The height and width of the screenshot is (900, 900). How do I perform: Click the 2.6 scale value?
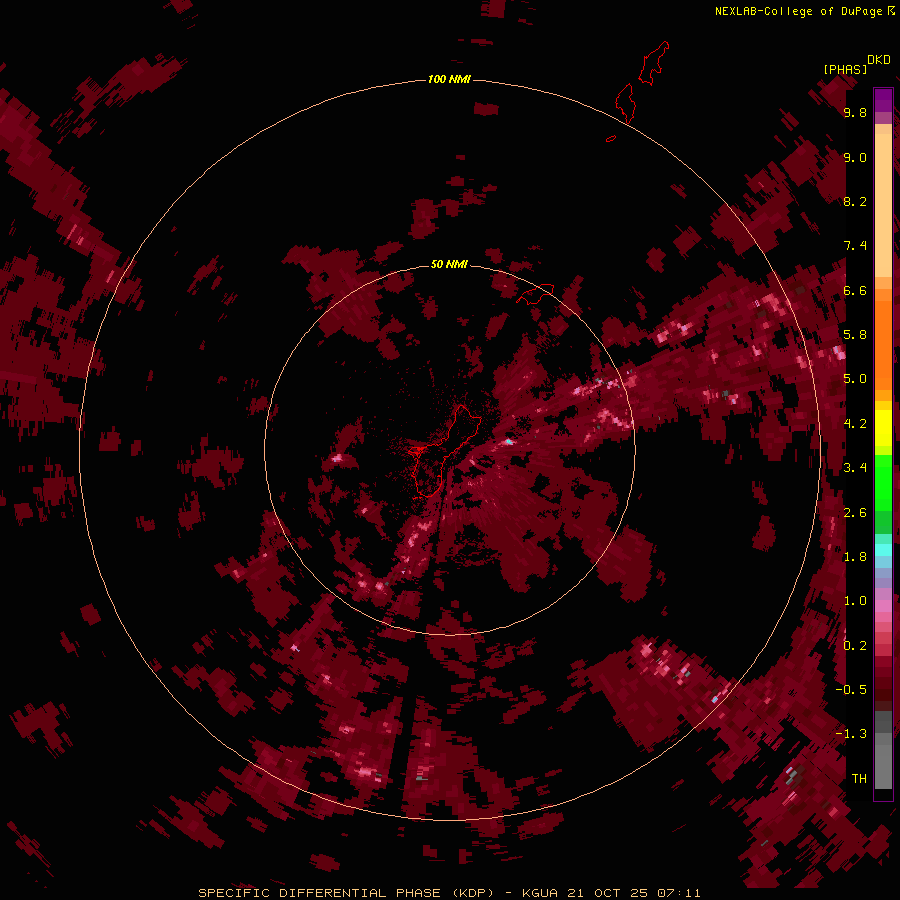click(x=855, y=513)
